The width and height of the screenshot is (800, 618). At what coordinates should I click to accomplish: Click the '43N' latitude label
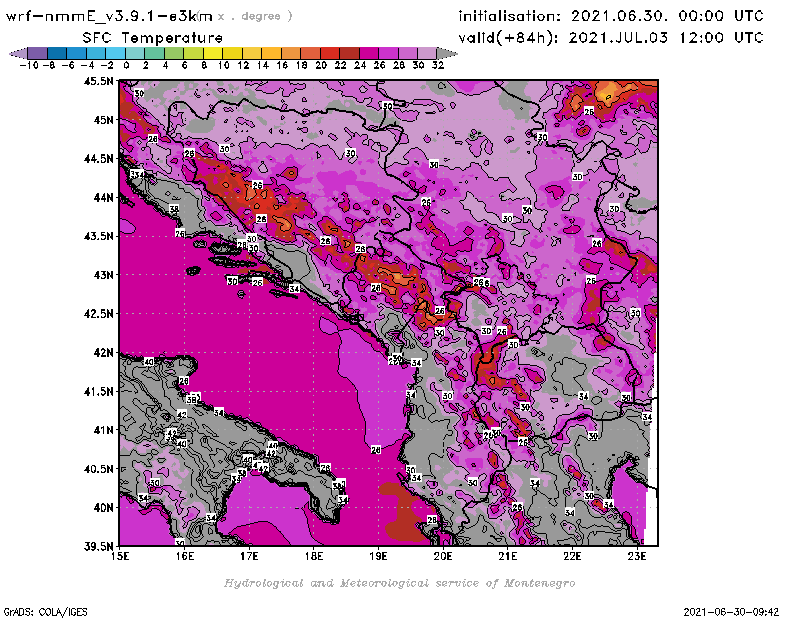click(103, 275)
